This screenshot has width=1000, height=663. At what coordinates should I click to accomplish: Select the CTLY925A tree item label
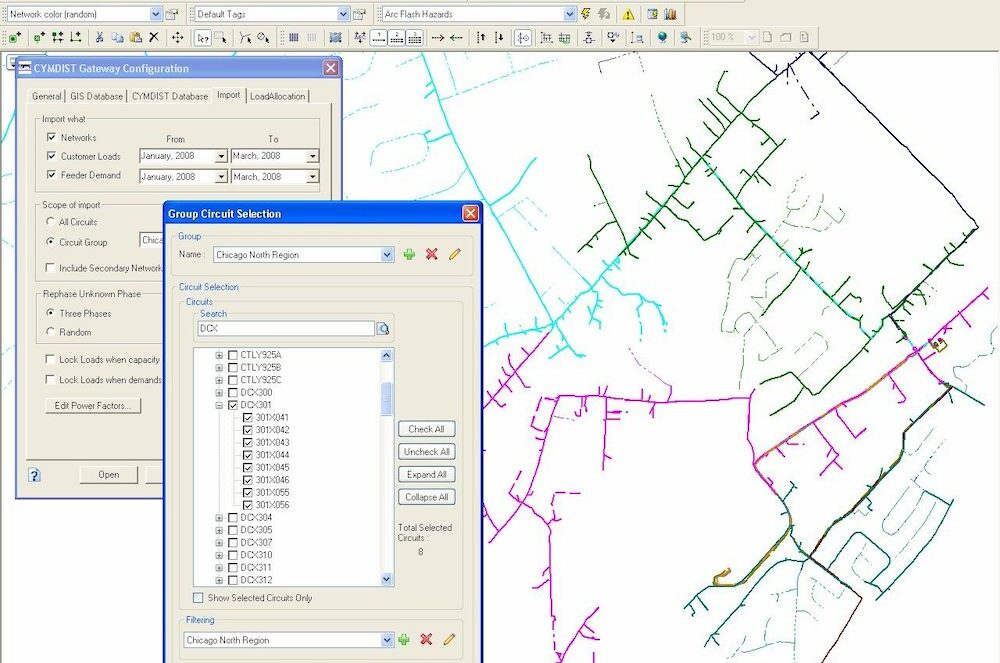(x=261, y=355)
